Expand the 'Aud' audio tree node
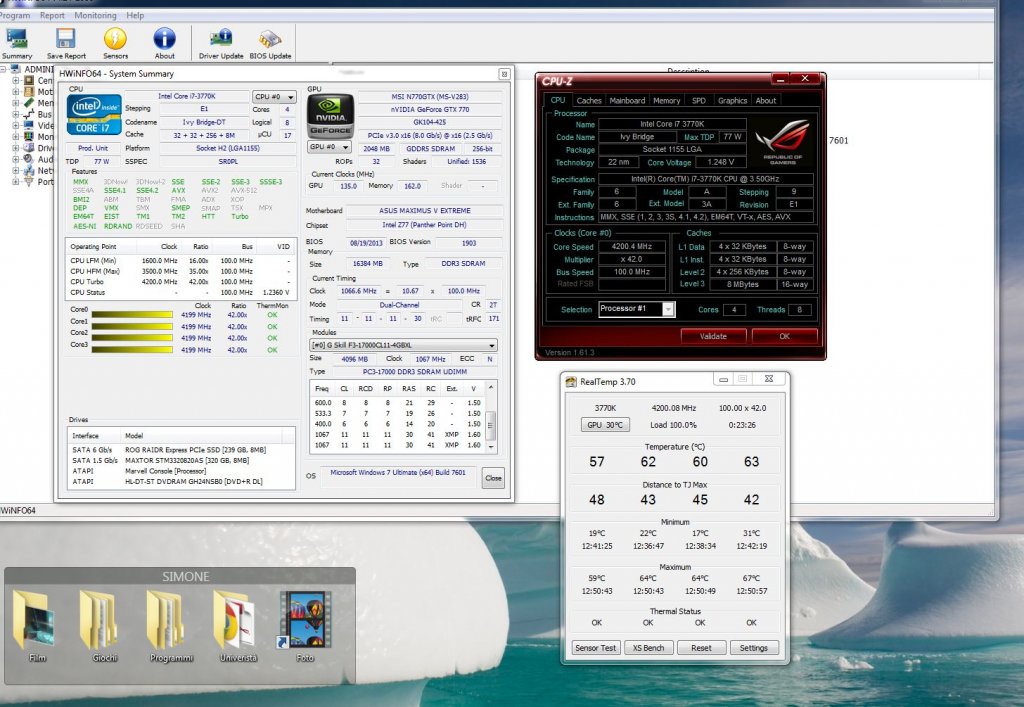 [x=16, y=159]
